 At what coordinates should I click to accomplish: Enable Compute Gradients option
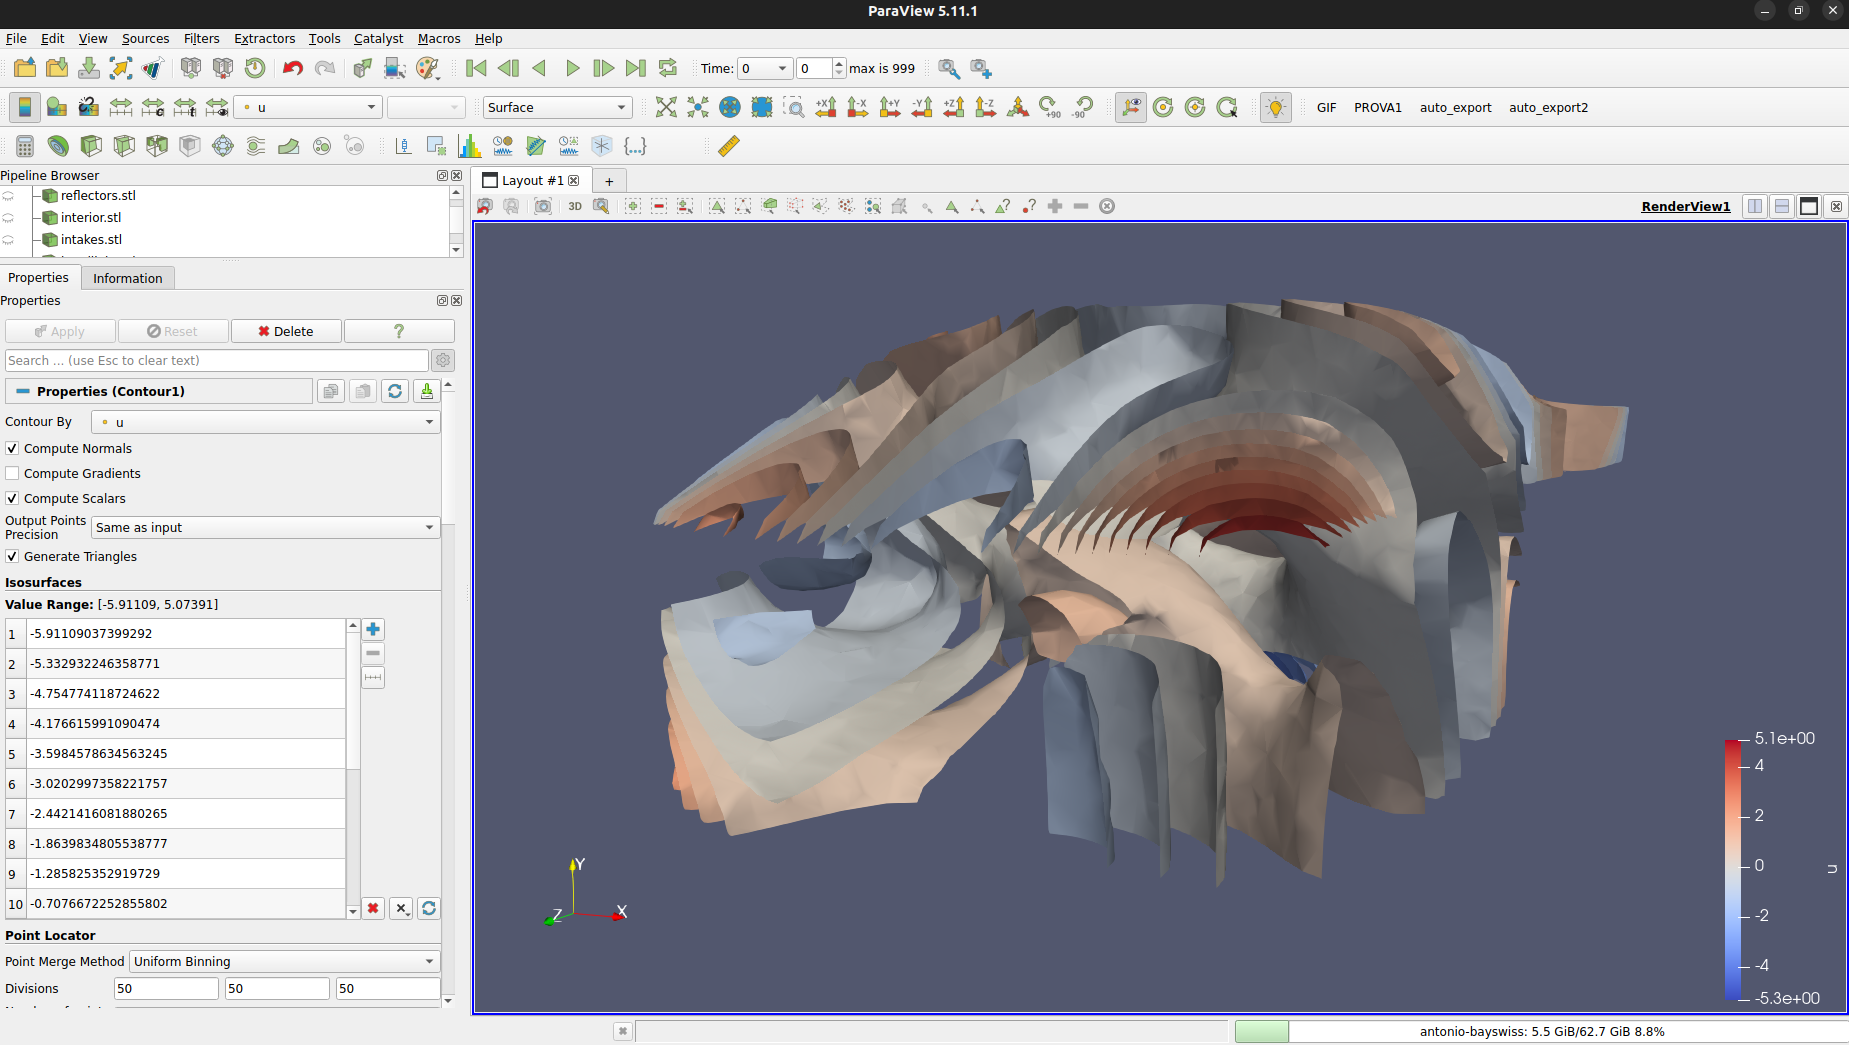pyautogui.click(x=11, y=473)
